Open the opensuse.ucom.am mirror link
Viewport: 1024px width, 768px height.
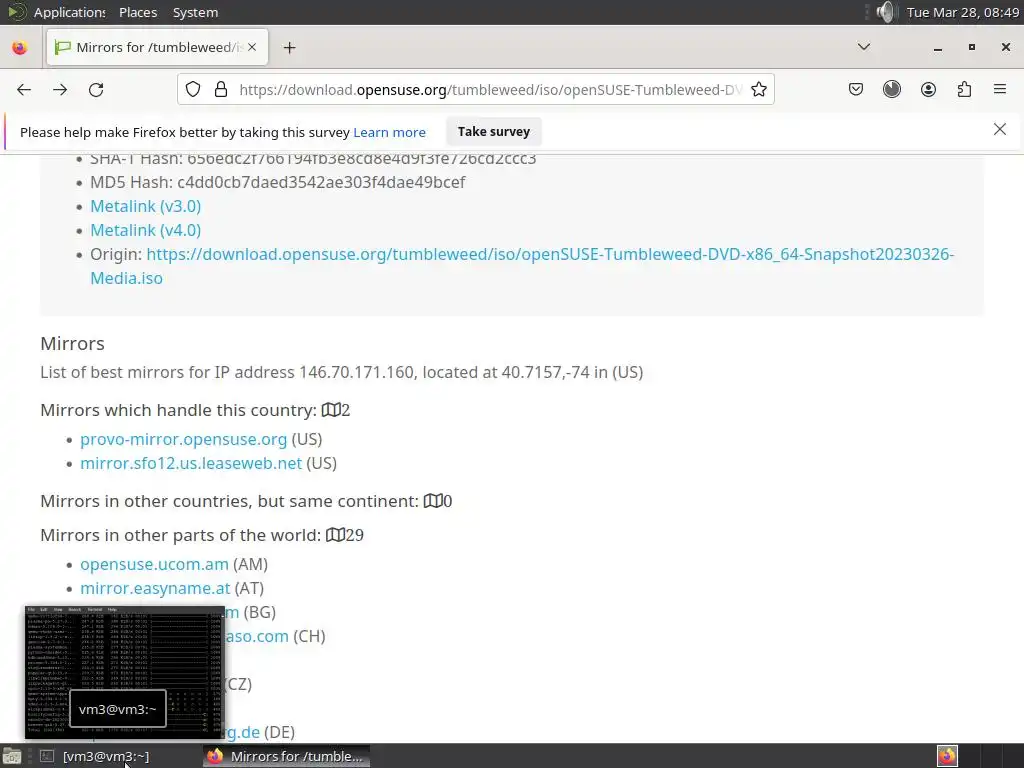click(154, 564)
